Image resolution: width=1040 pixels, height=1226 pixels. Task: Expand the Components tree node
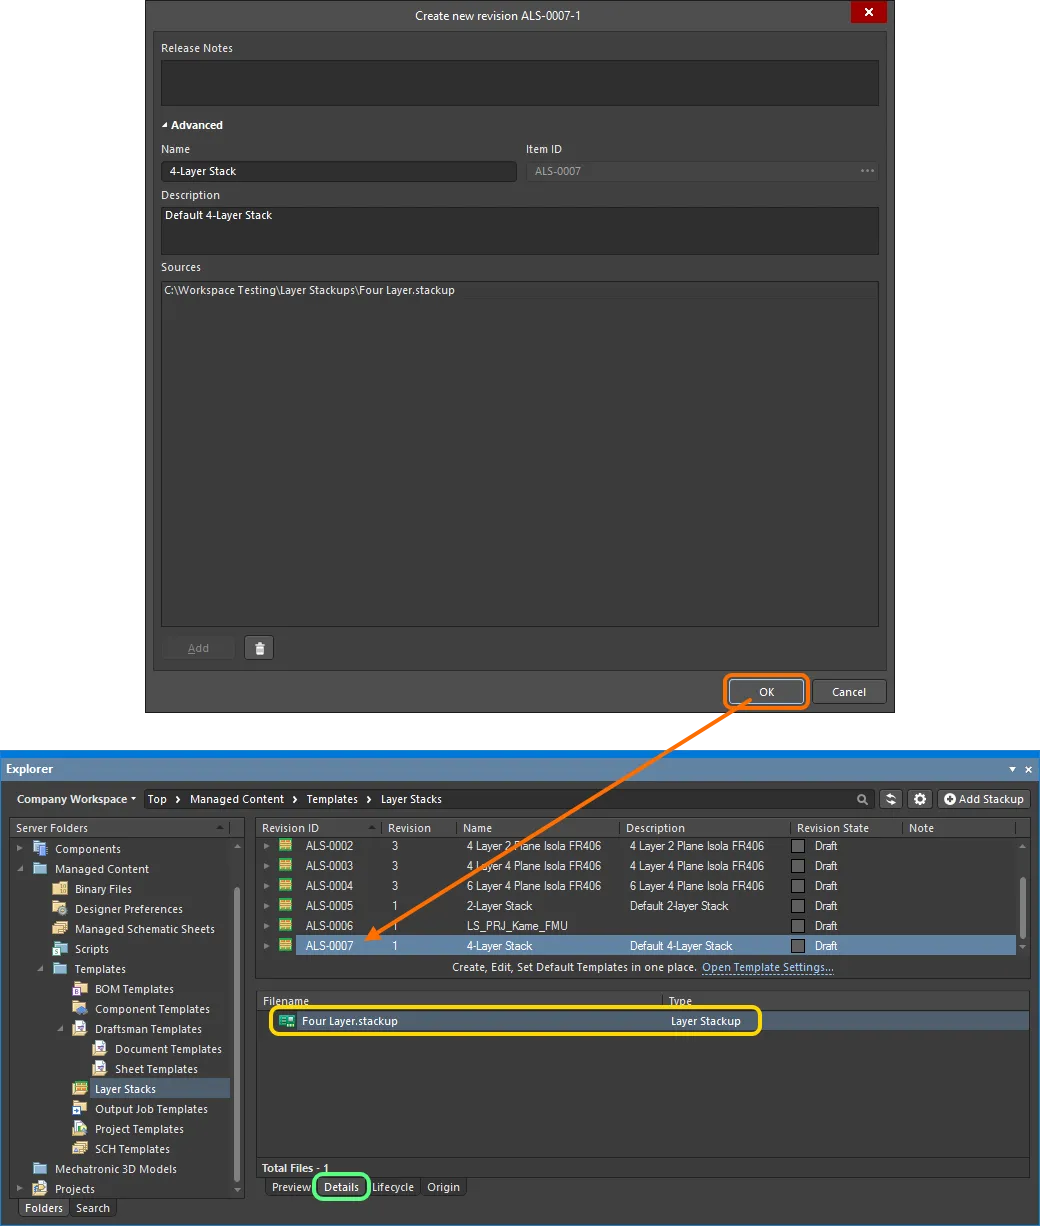(x=20, y=849)
